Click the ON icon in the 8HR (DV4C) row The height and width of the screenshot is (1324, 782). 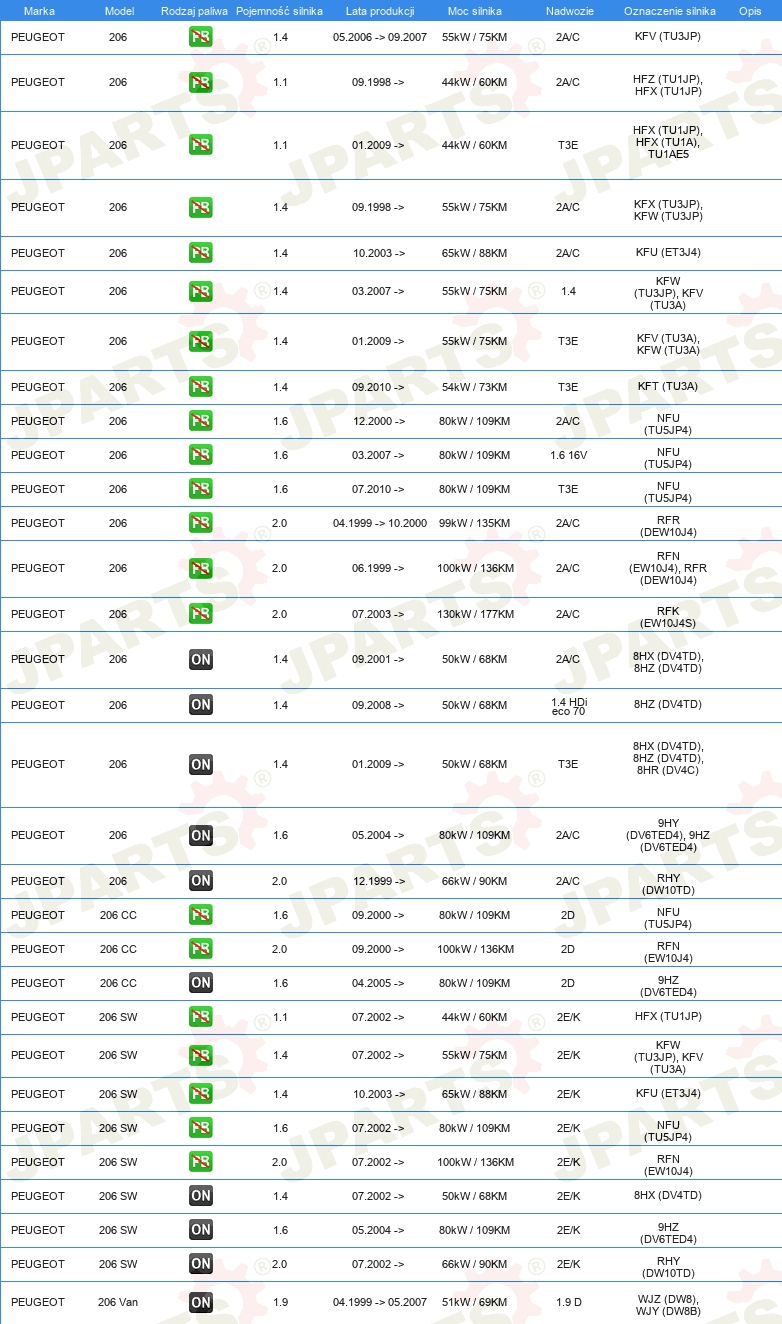(201, 765)
